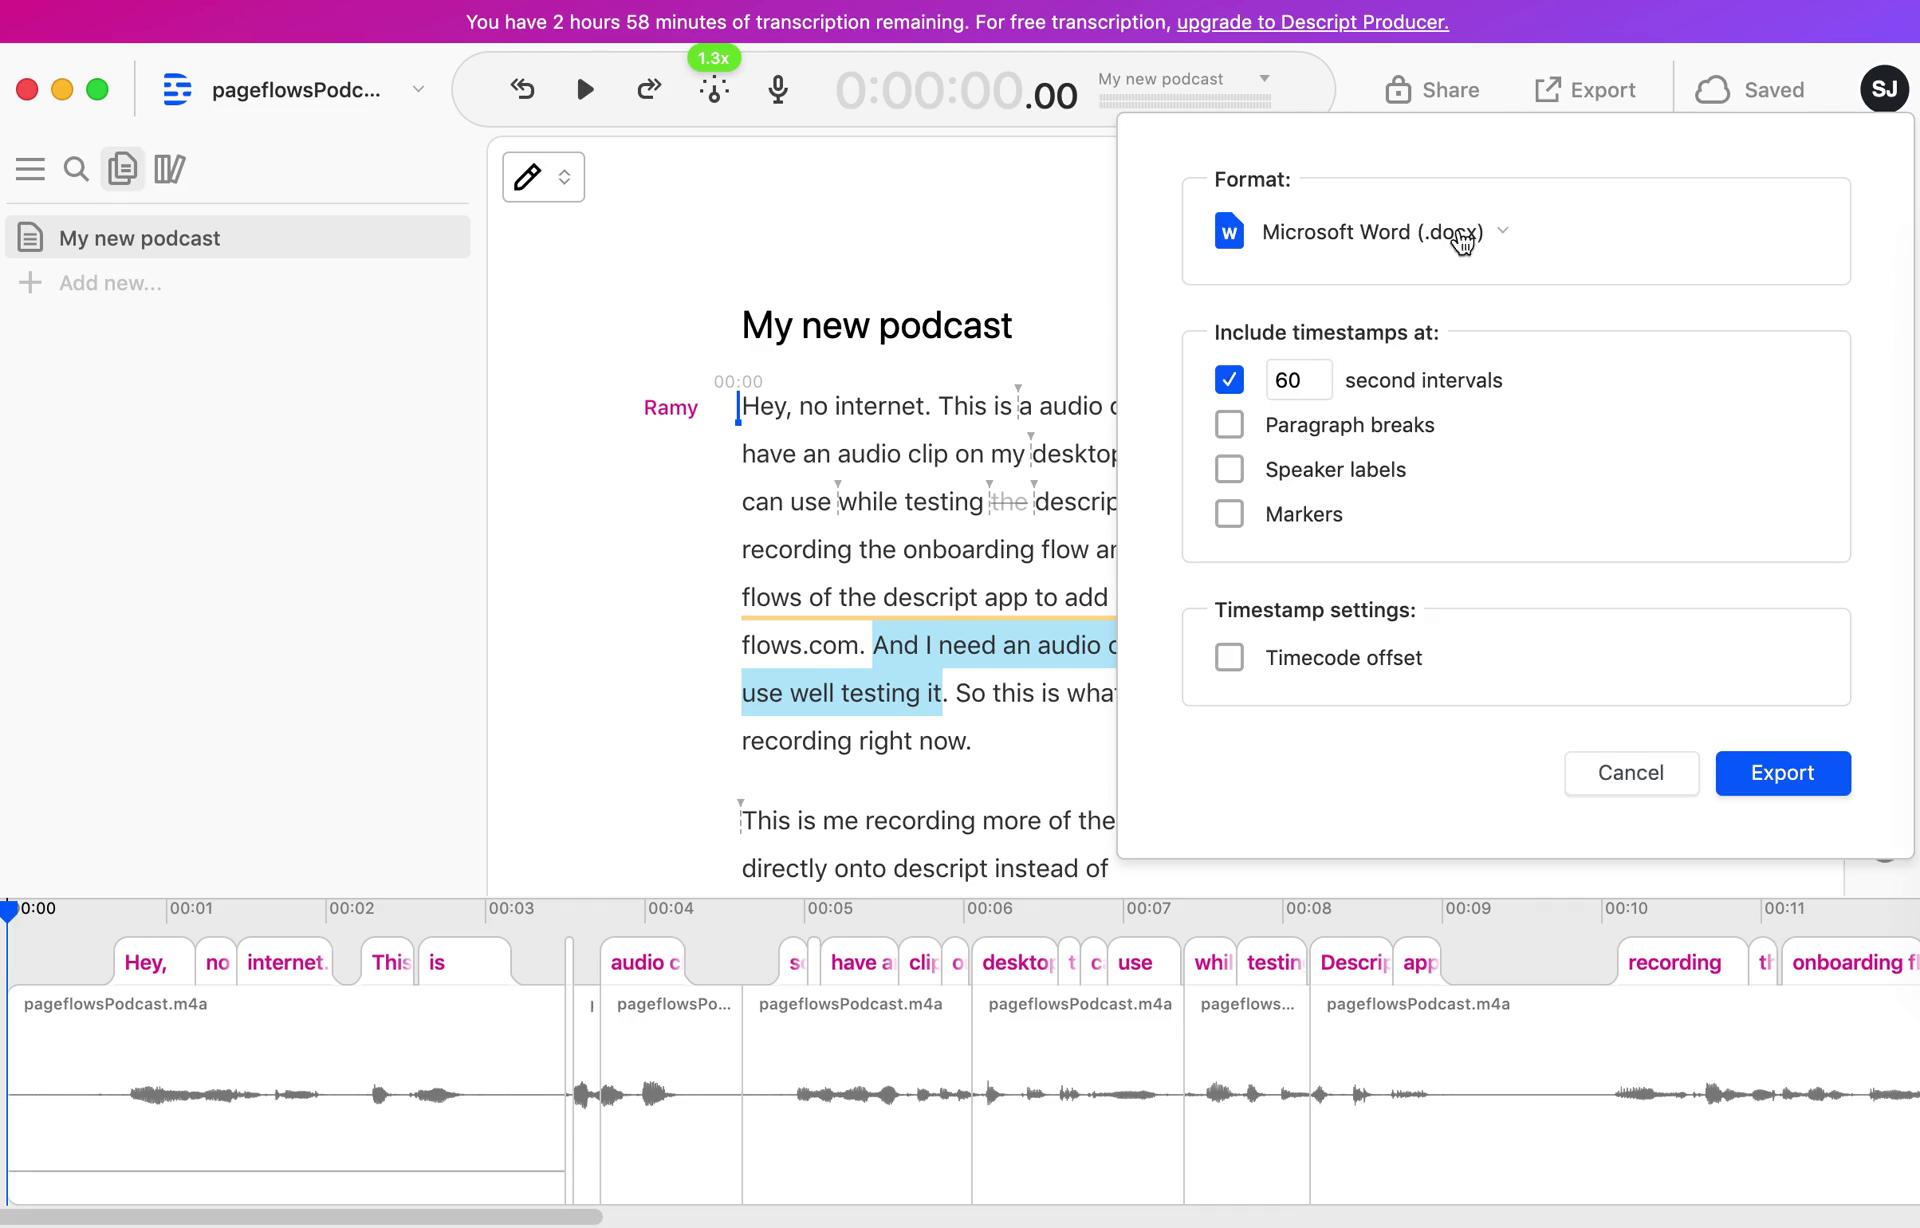This screenshot has width=1920, height=1228.
Task: Click the Export button to save file
Action: [1781, 772]
